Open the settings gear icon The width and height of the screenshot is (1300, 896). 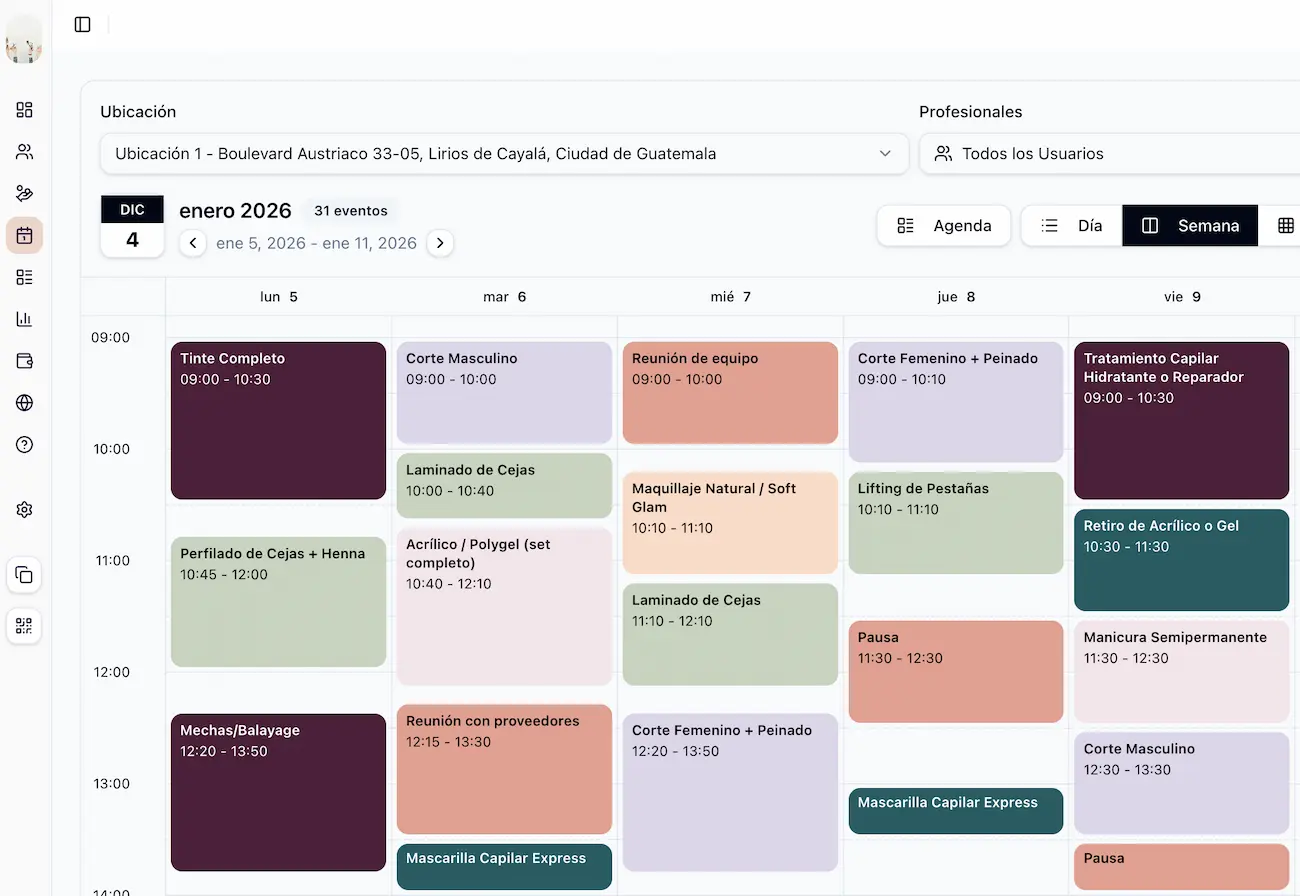25,510
